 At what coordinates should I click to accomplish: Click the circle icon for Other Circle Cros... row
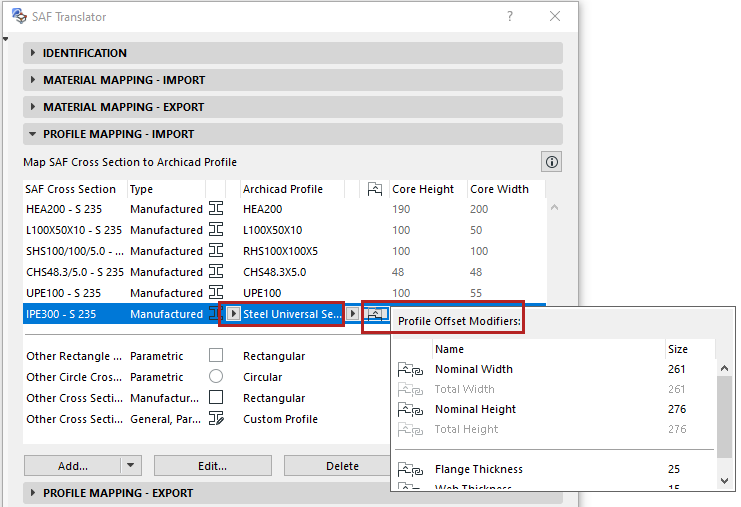coord(216,376)
